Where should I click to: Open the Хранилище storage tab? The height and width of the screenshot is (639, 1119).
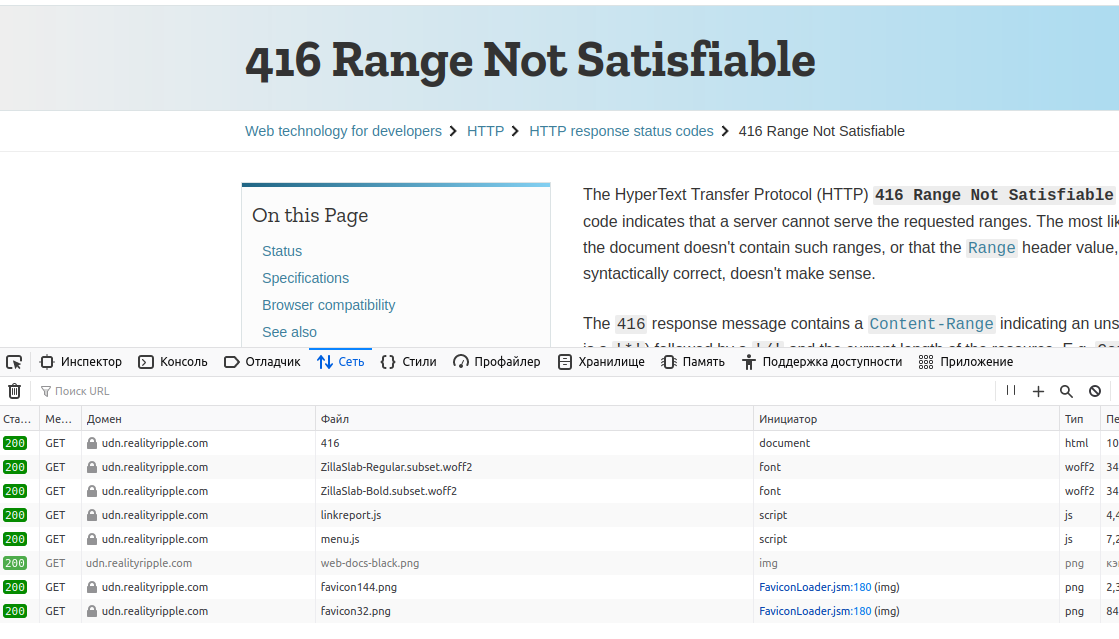pos(601,362)
